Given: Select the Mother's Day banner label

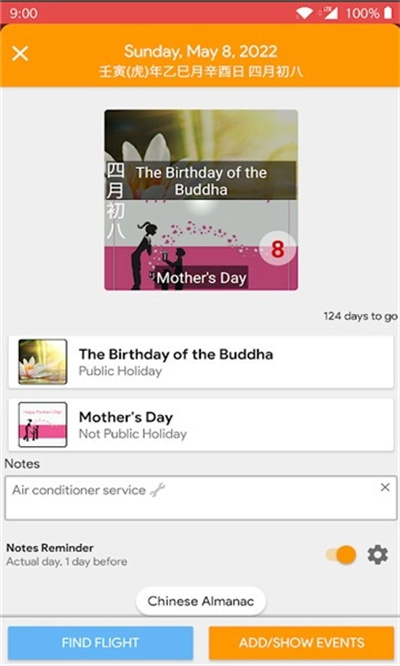Looking at the screenshot, I should 201,278.
